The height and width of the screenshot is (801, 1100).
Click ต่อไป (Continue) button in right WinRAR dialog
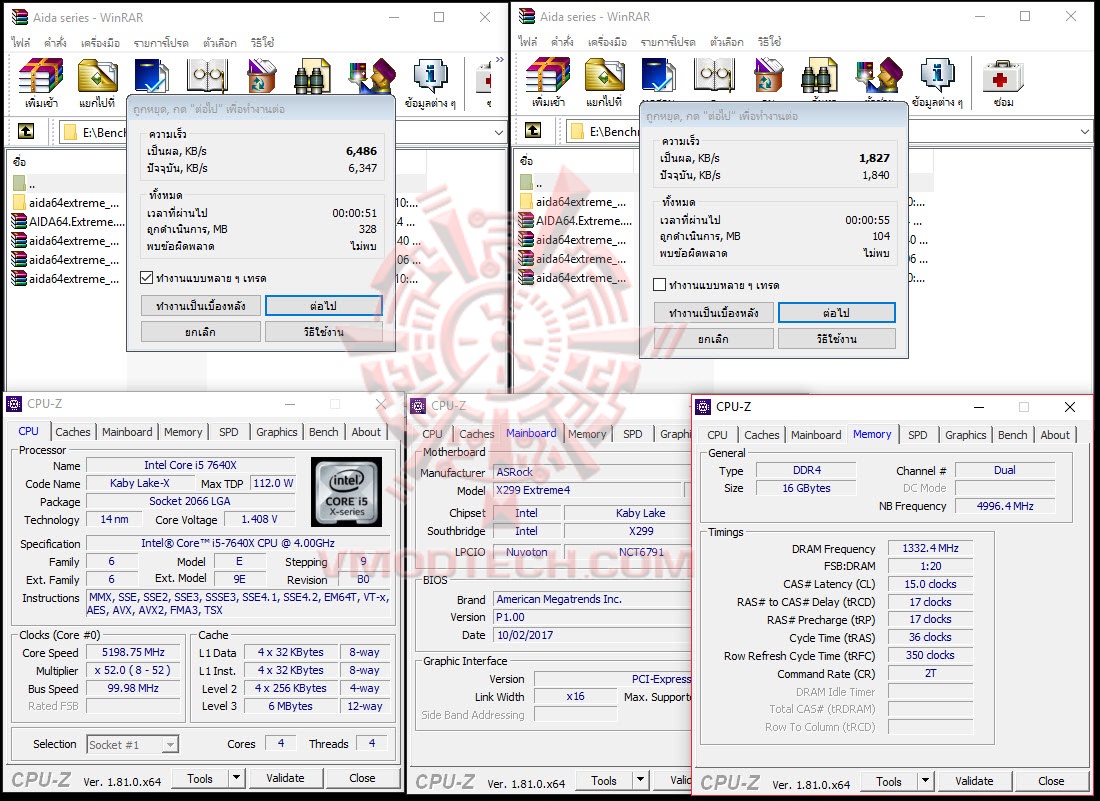pyautogui.click(x=836, y=313)
